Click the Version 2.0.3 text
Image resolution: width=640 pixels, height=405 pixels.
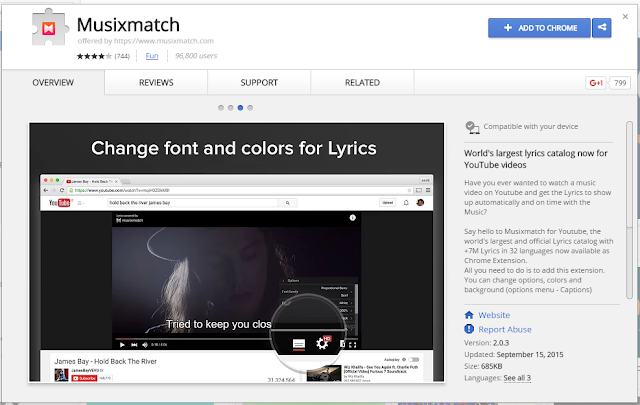(x=487, y=343)
